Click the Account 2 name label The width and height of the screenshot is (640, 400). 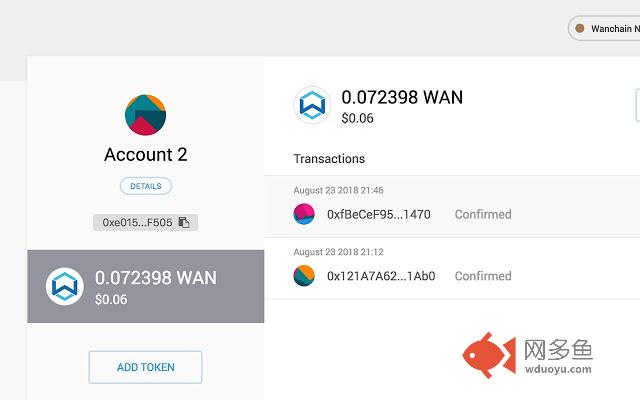tap(146, 155)
